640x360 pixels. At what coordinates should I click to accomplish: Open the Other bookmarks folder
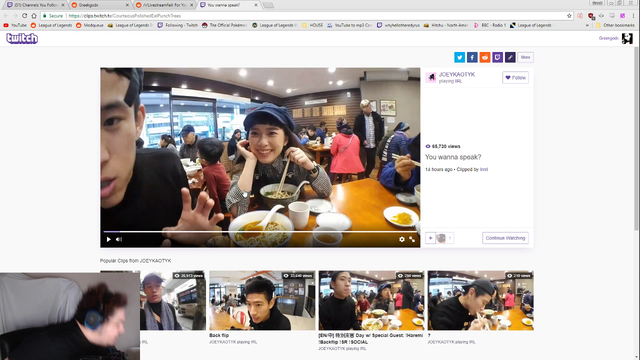[615, 25]
